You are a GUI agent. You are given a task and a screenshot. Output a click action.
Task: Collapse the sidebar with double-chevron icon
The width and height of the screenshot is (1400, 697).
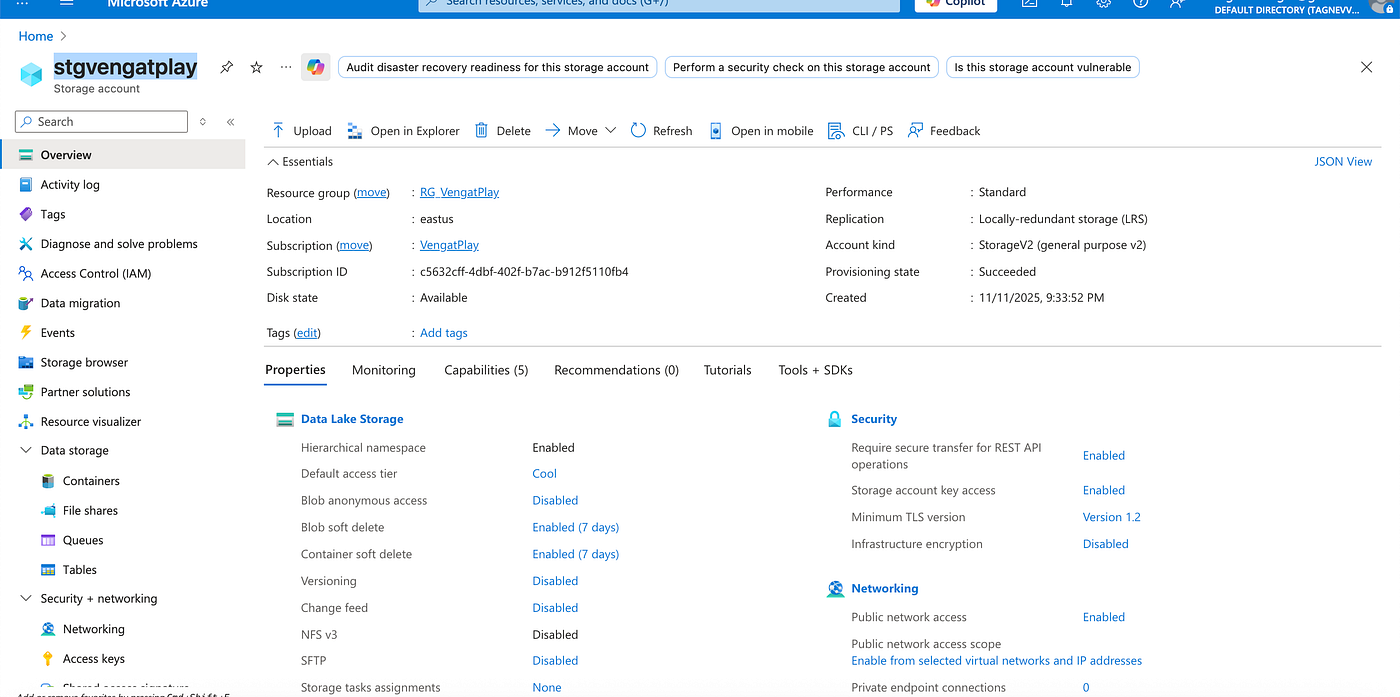230,121
